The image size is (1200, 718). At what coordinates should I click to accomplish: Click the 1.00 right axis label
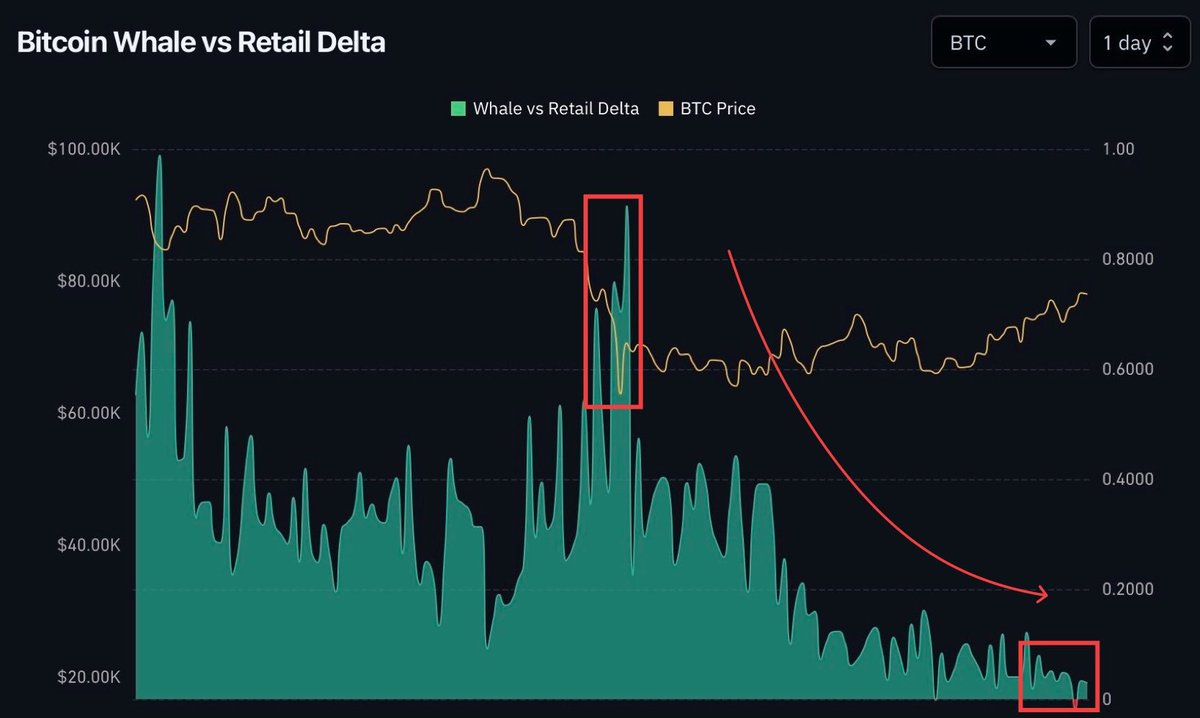pyautogui.click(x=1119, y=149)
